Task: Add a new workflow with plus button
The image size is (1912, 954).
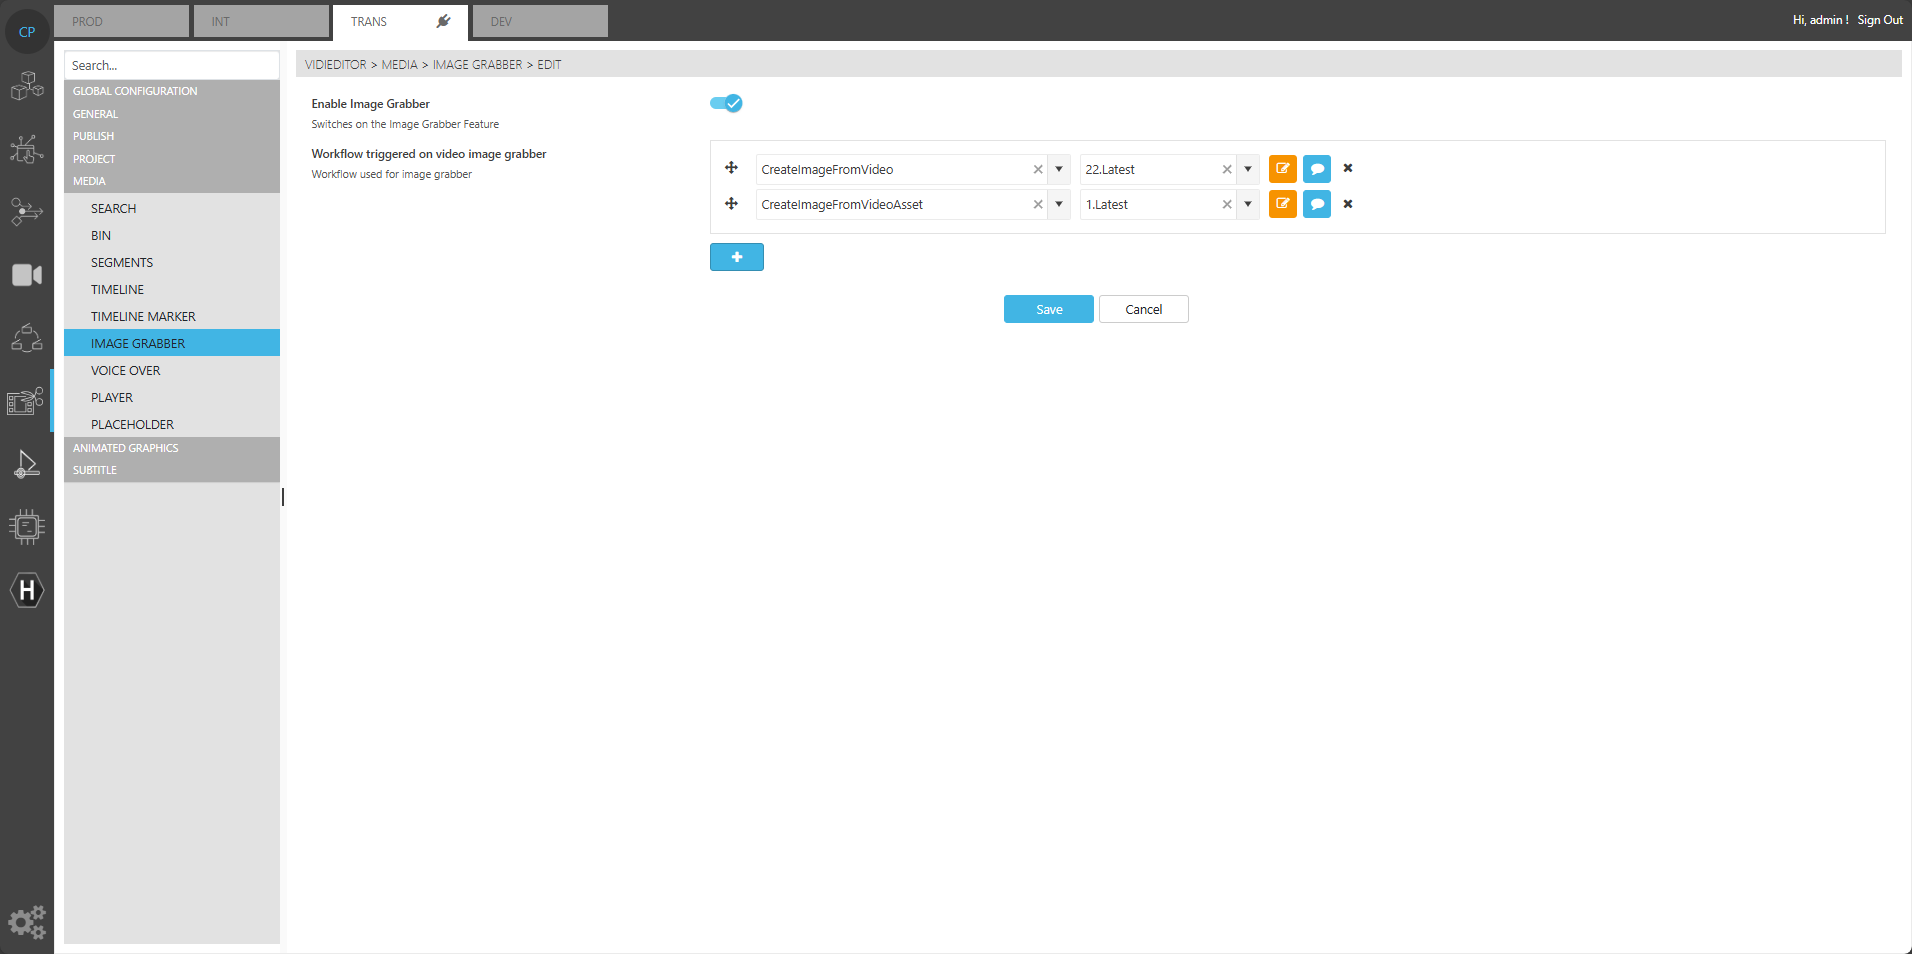Action: tap(736, 257)
